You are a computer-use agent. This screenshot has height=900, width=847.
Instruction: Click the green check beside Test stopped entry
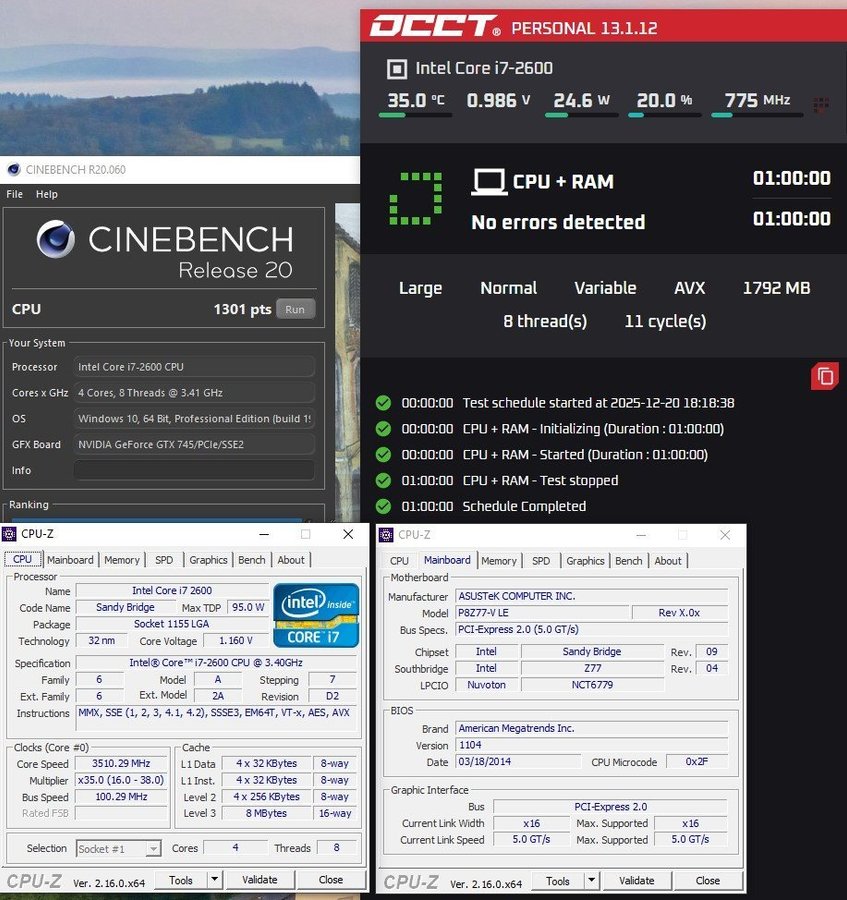[383, 481]
